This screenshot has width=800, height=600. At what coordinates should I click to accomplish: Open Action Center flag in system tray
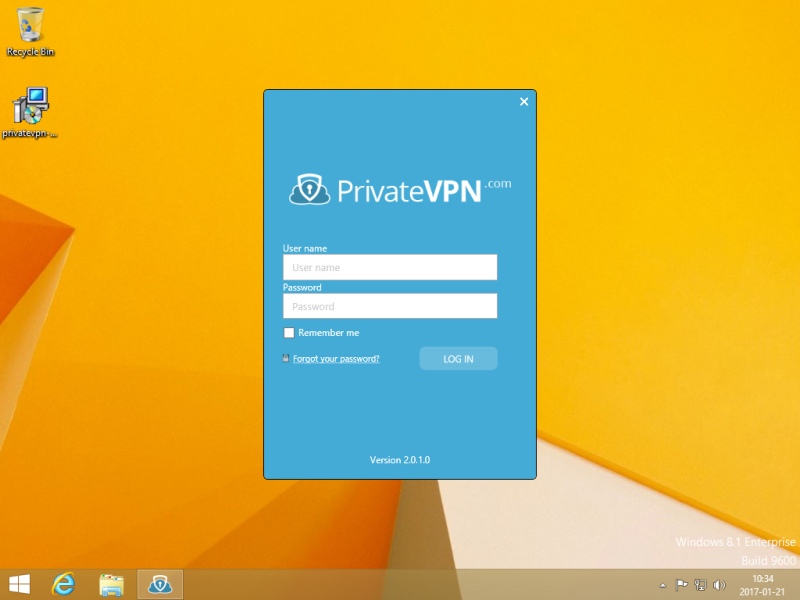pos(681,585)
